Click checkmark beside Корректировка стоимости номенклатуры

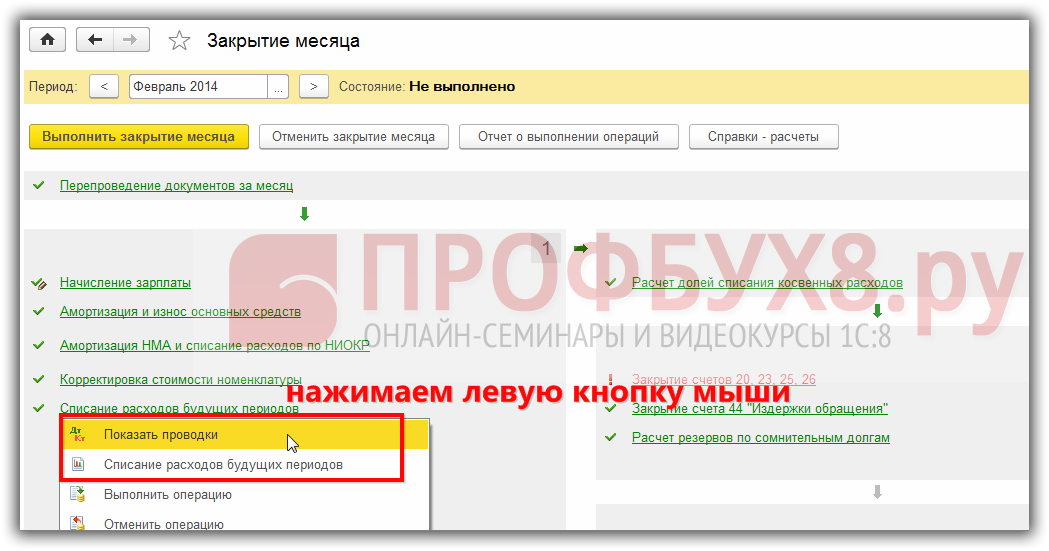pyautogui.click(x=39, y=379)
